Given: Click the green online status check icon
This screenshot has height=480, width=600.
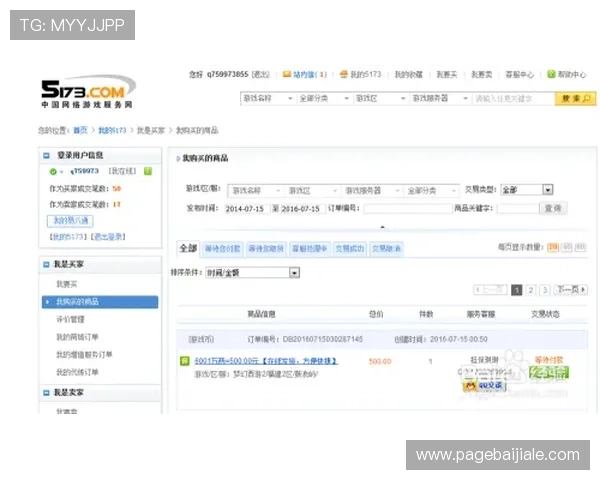Looking at the screenshot, I should click(x=53, y=172).
